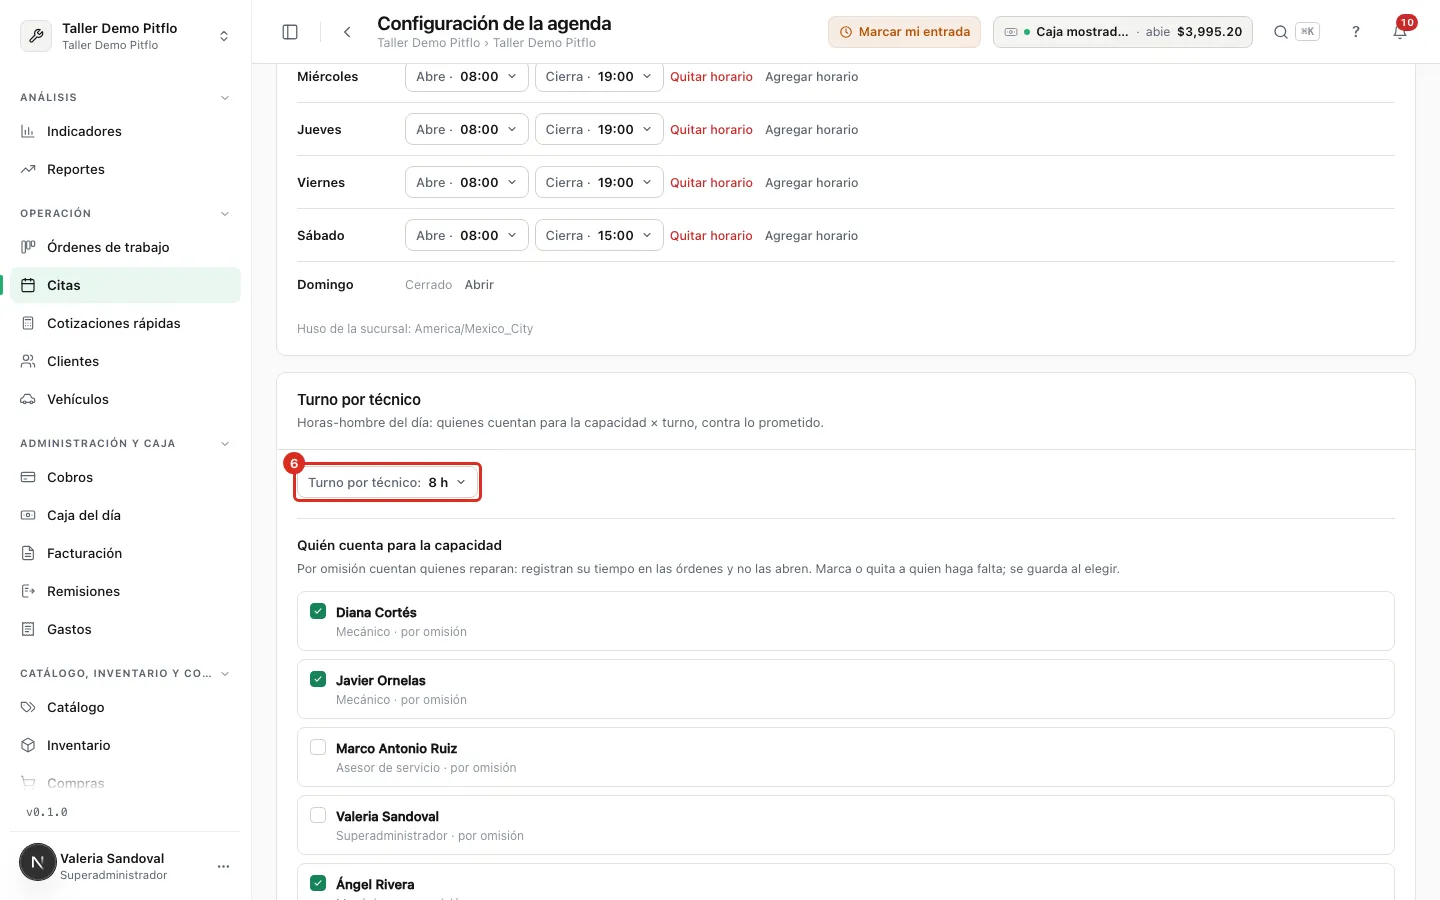Click Abrir for Domingo
The height and width of the screenshot is (900, 1440).
(x=479, y=285)
